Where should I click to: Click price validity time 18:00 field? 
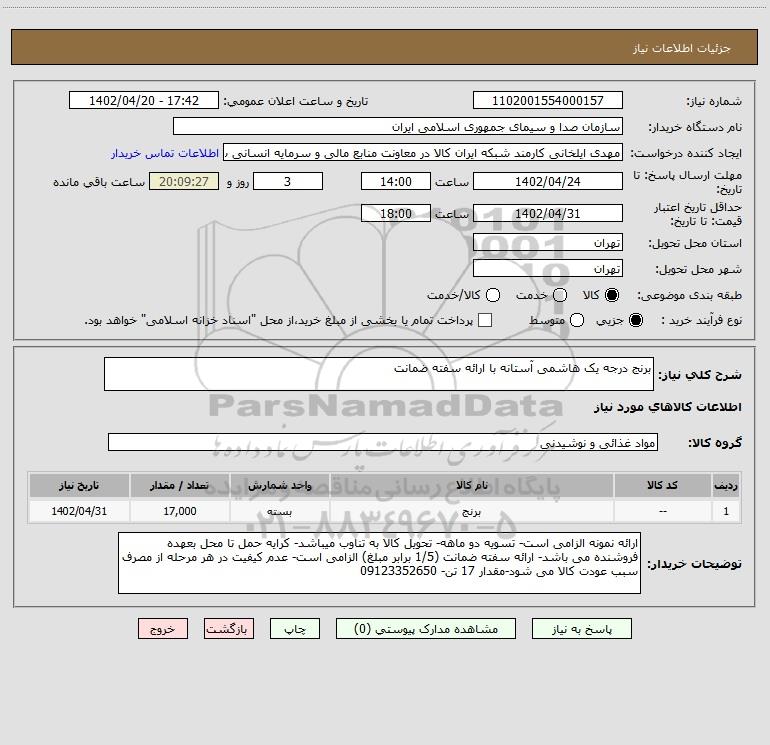coord(396,213)
